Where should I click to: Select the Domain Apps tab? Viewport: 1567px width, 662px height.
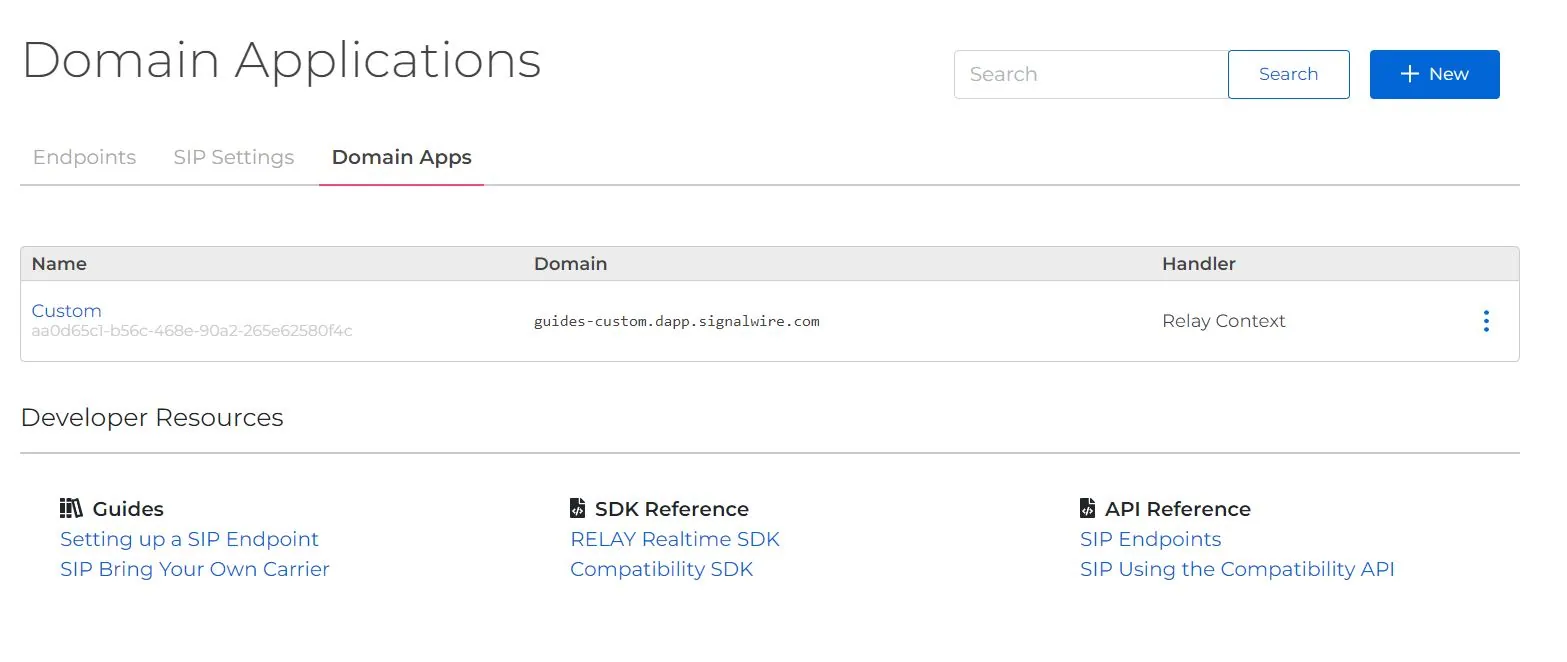pyautogui.click(x=400, y=157)
